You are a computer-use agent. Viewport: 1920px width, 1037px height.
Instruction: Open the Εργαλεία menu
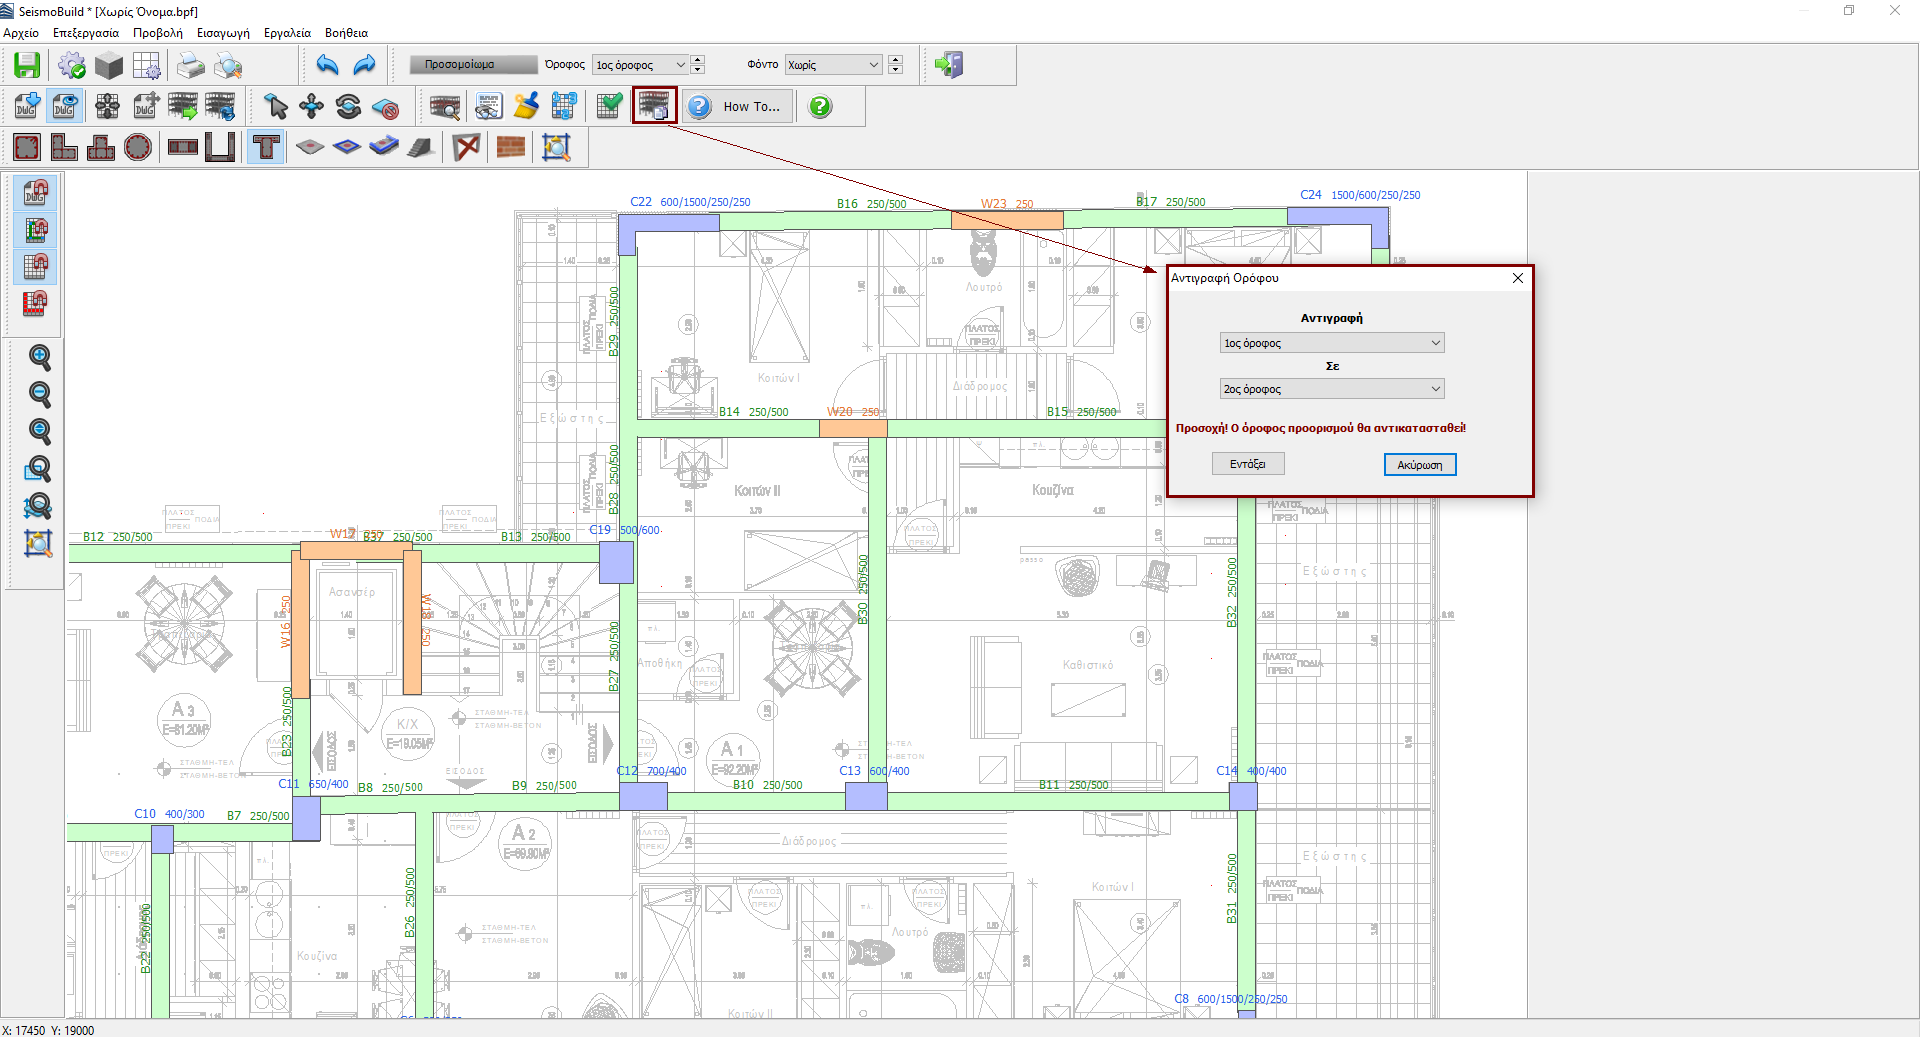tap(287, 33)
